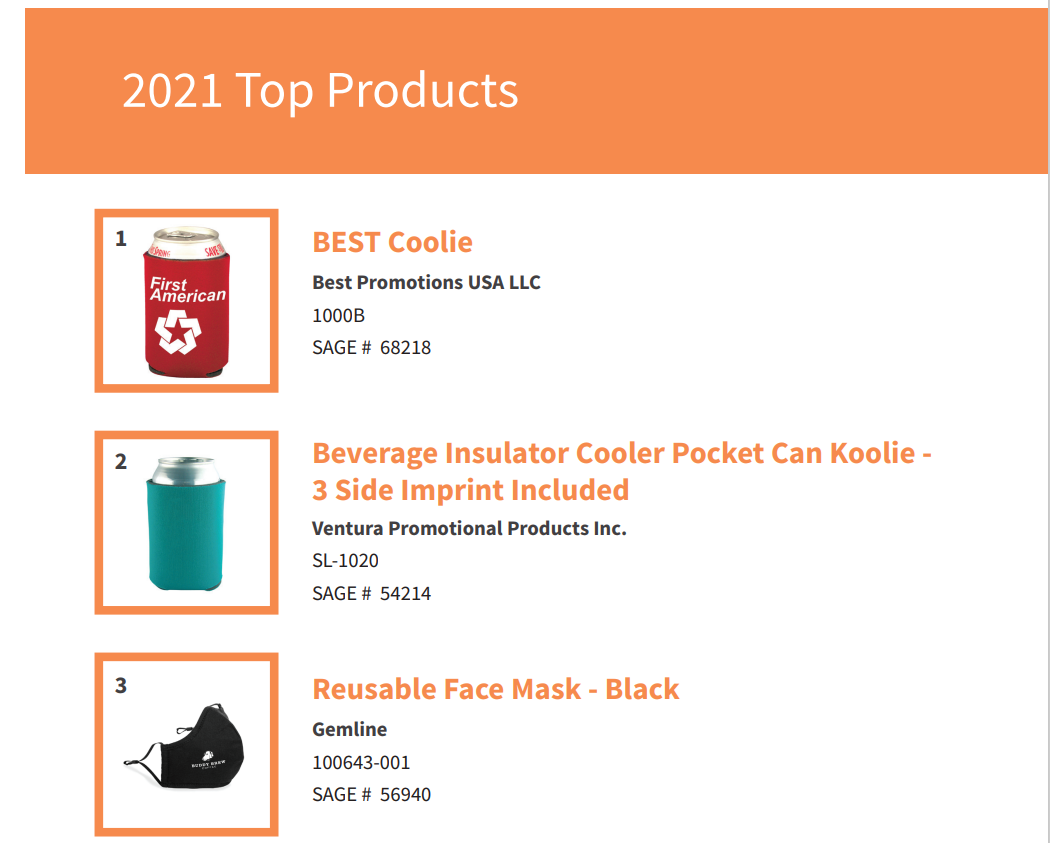Screen dimensions: 1050x843
Task: Click SAGE # 54214 text
Action: (x=372, y=593)
